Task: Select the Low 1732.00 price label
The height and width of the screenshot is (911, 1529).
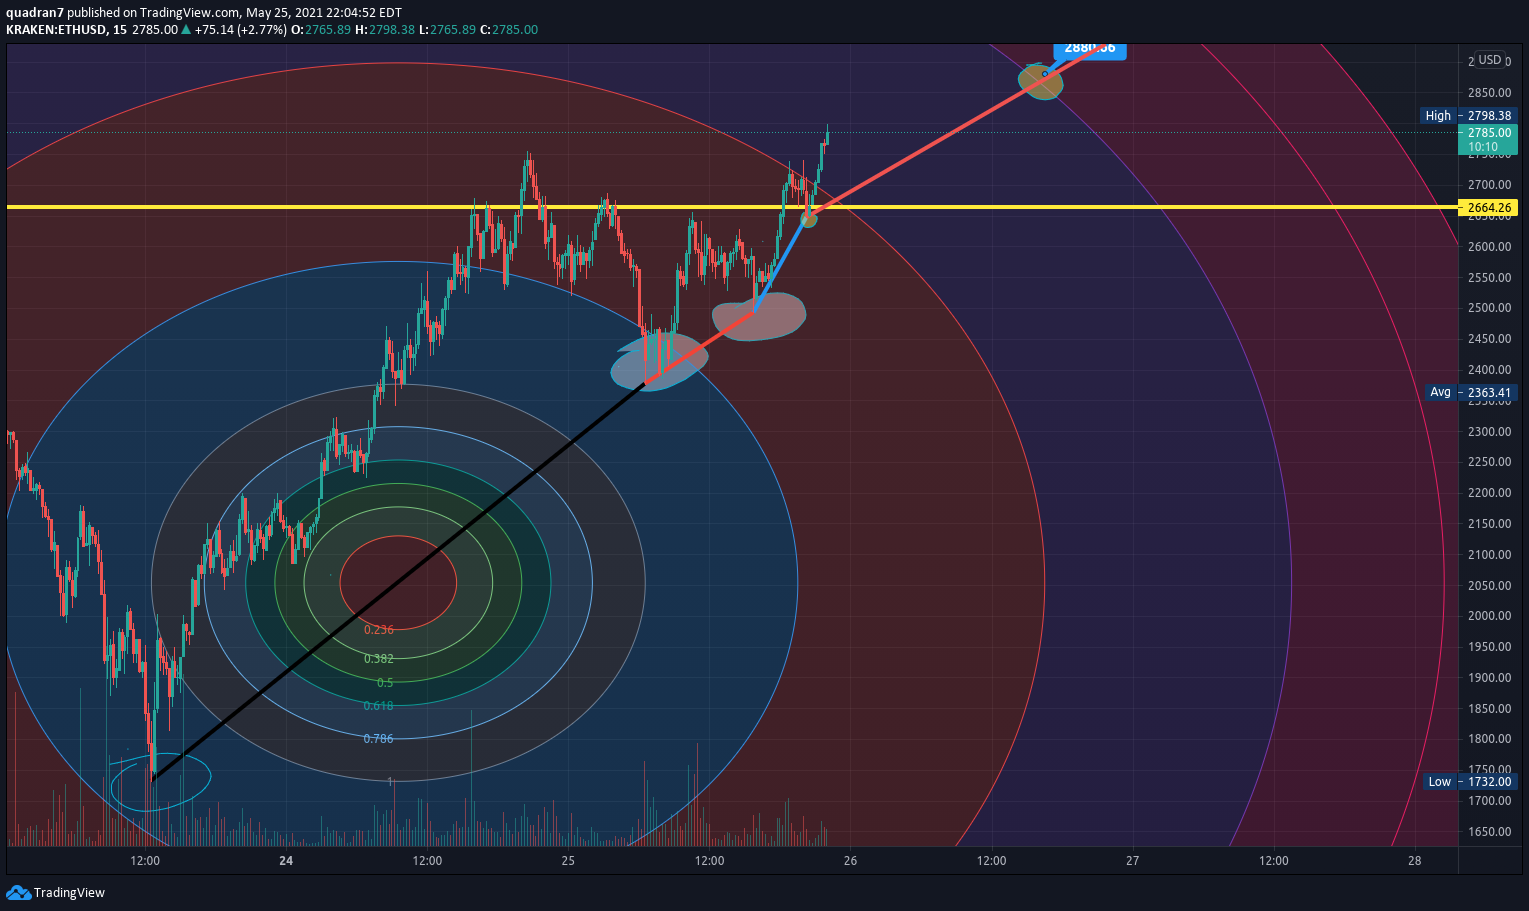Action: 1470,782
